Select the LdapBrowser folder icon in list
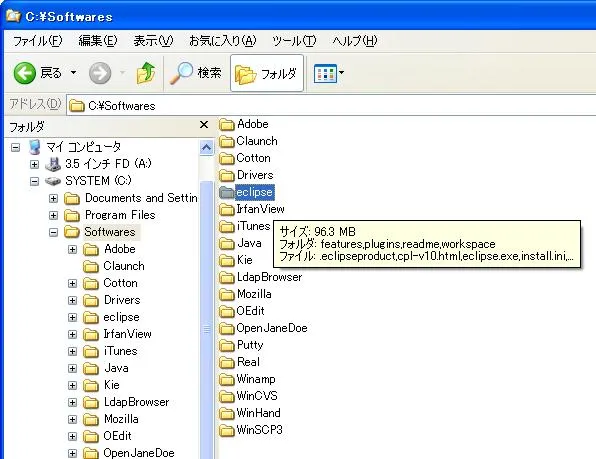The height and width of the screenshot is (459, 596). (227, 277)
